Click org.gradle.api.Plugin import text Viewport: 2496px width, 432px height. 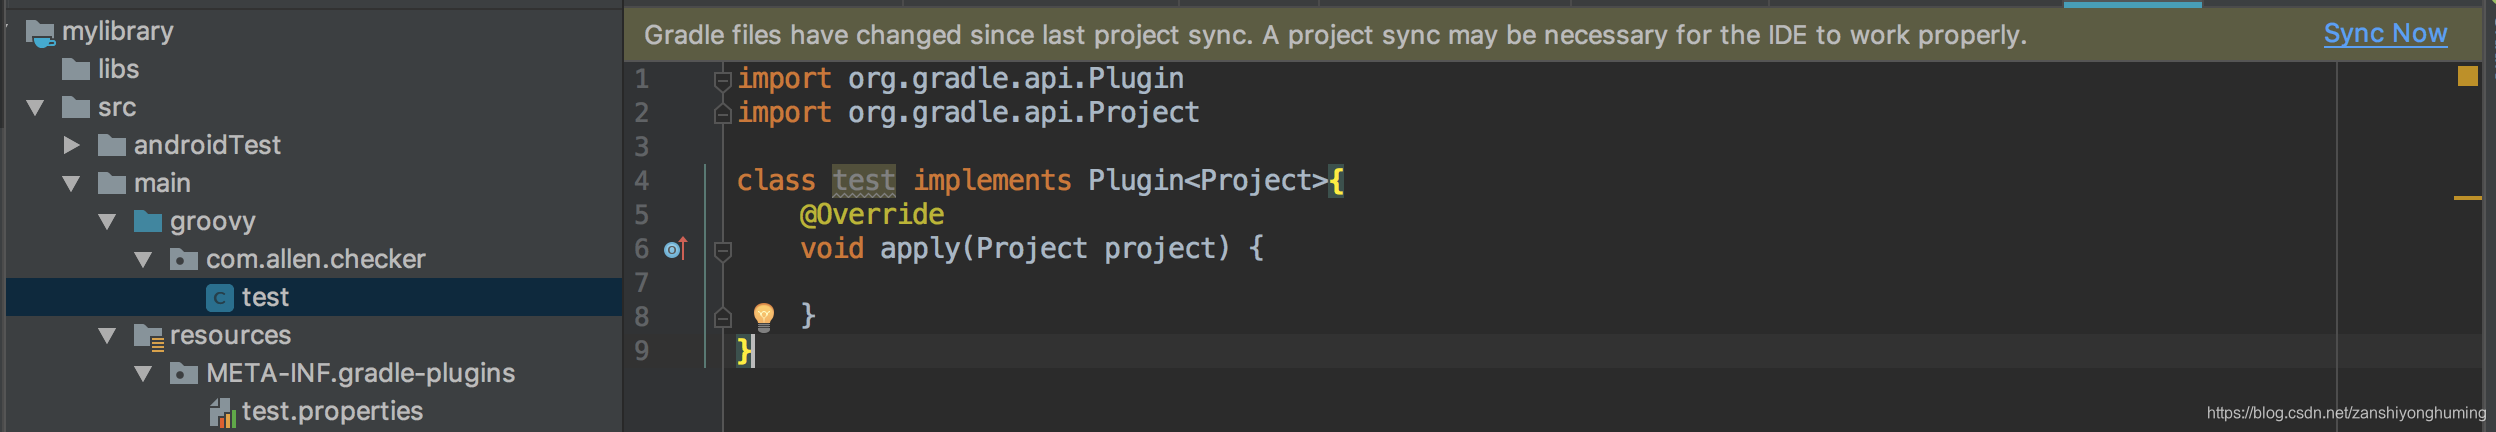coord(1016,79)
